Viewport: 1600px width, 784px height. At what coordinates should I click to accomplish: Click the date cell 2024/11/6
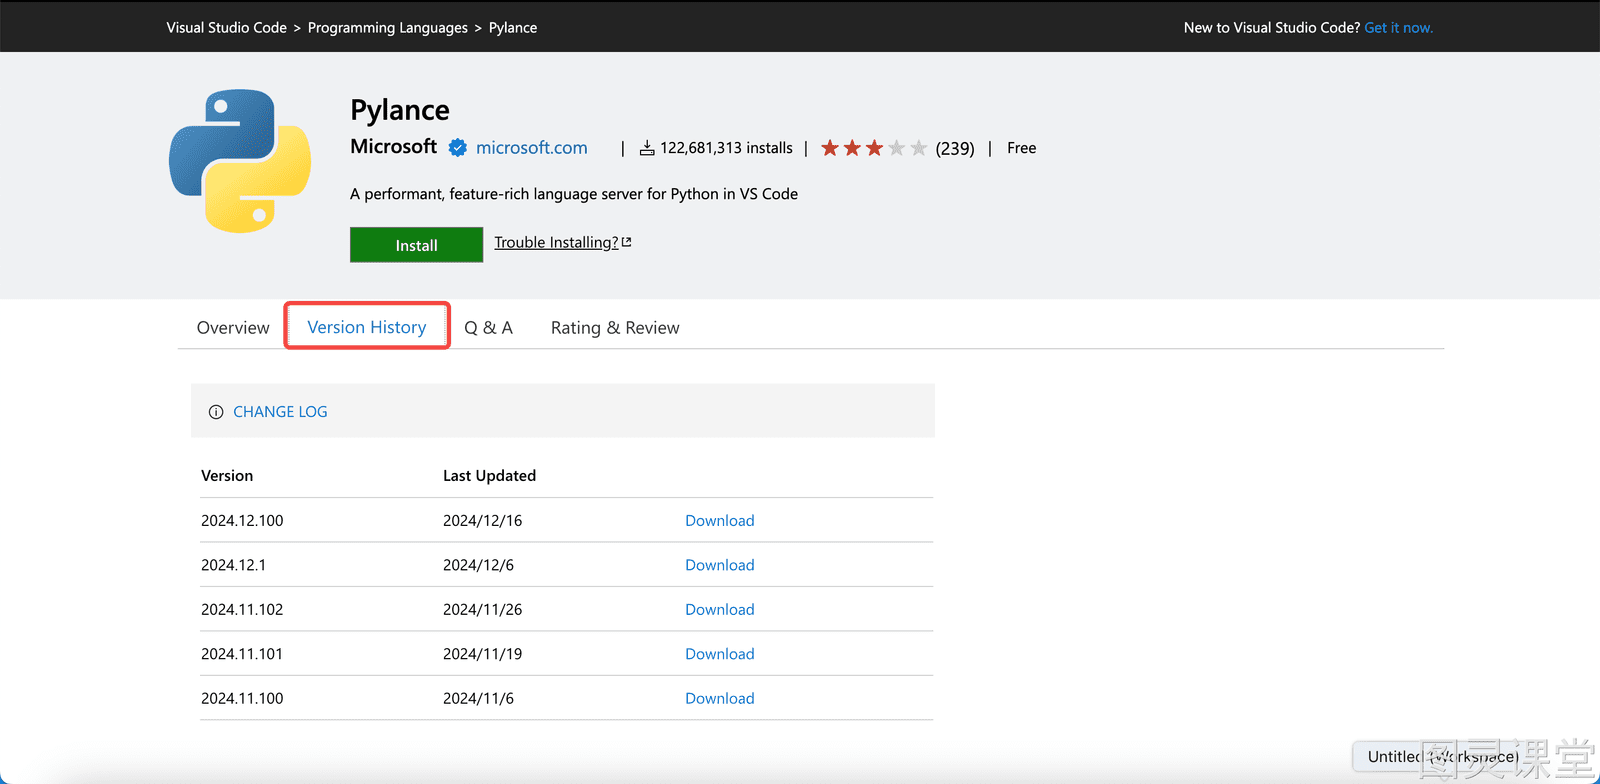(479, 699)
